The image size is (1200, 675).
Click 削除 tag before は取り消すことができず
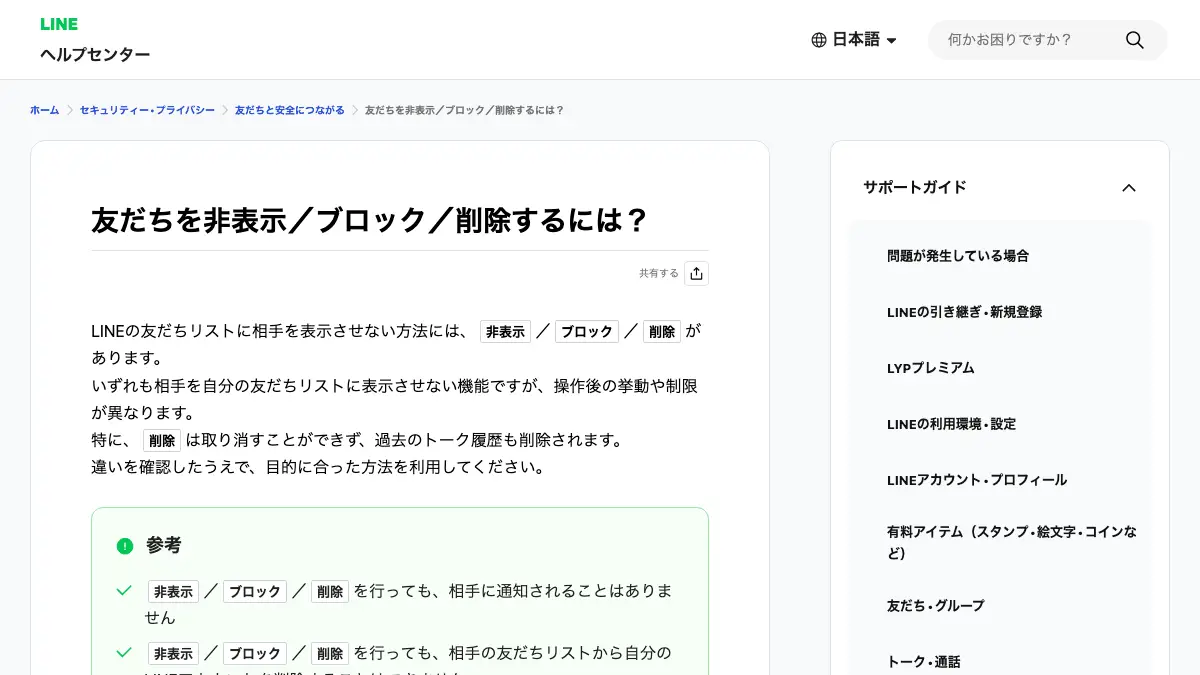tap(162, 440)
